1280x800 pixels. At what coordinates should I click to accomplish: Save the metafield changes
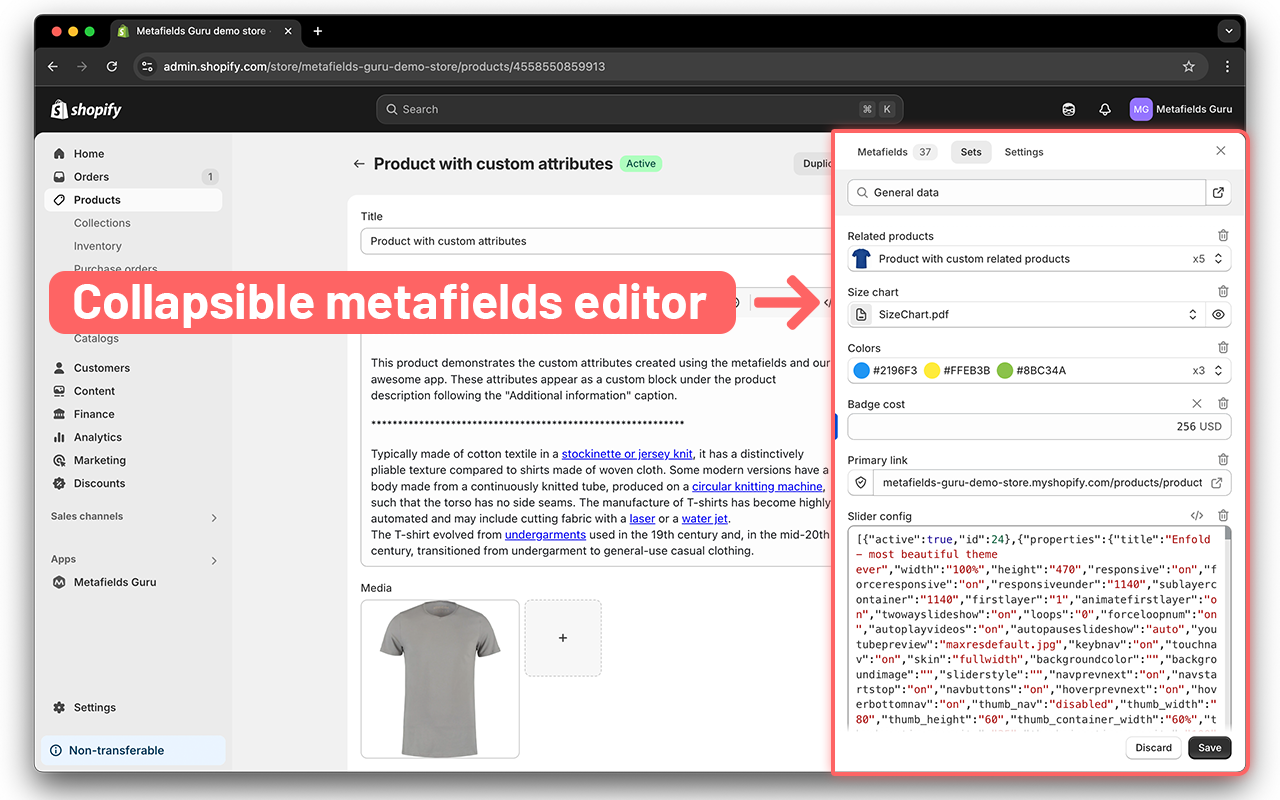point(1209,747)
